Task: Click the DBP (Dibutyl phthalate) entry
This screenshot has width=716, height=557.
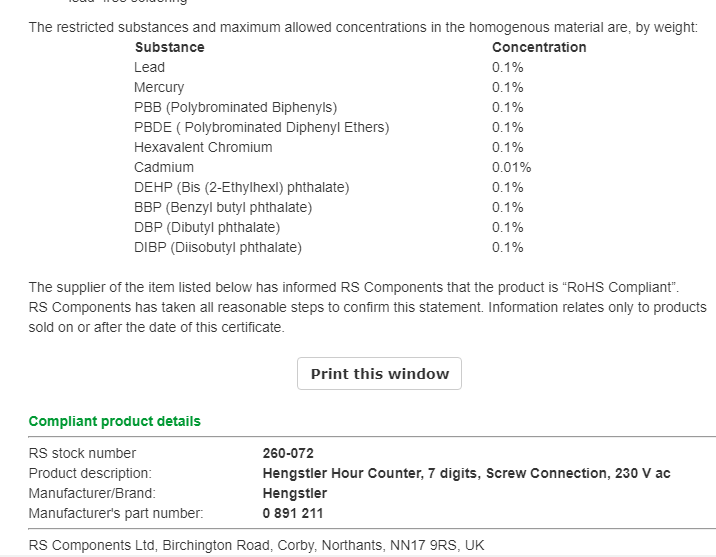Action: [207, 227]
